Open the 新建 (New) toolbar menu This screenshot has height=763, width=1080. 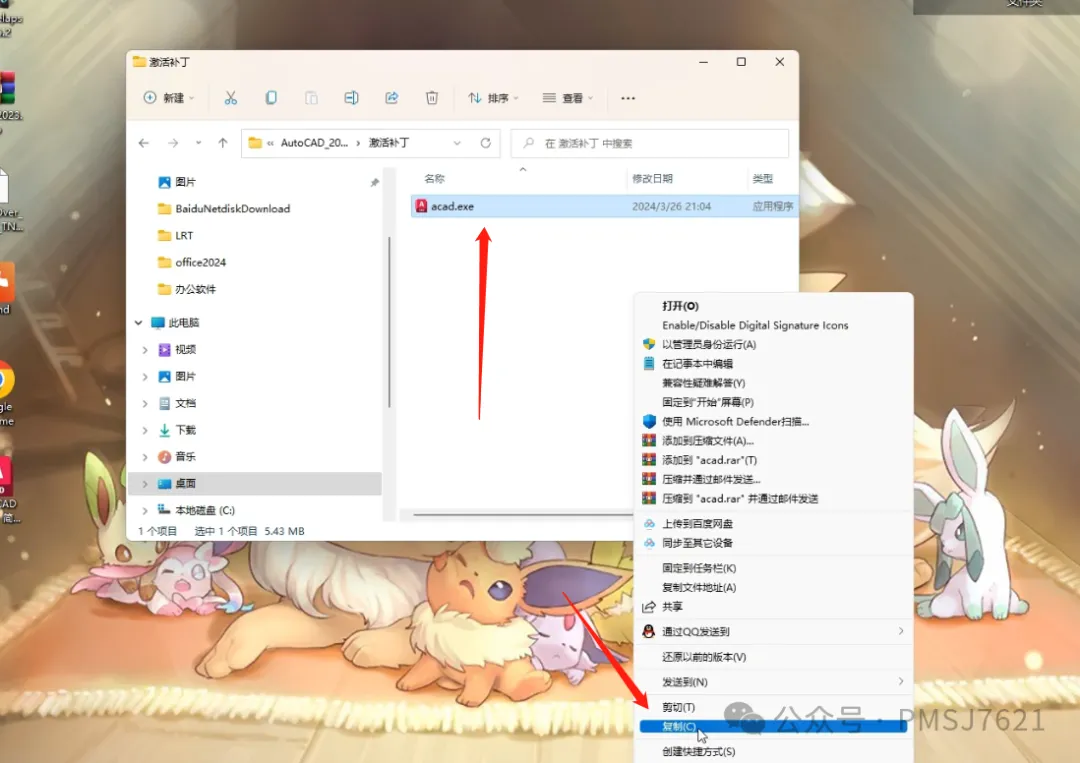(169, 98)
